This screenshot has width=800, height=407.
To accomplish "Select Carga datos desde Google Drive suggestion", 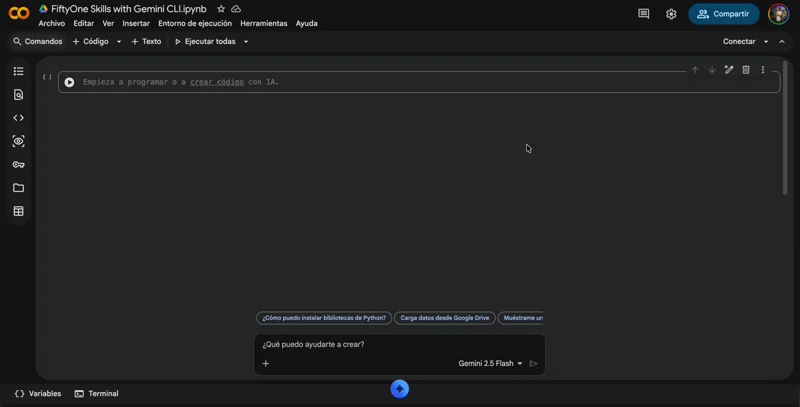I will (444, 318).
